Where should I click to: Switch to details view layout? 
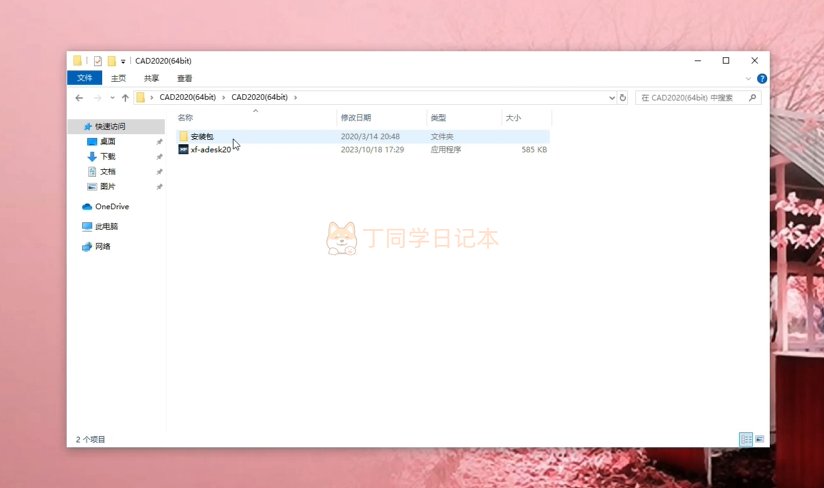click(745, 439)
